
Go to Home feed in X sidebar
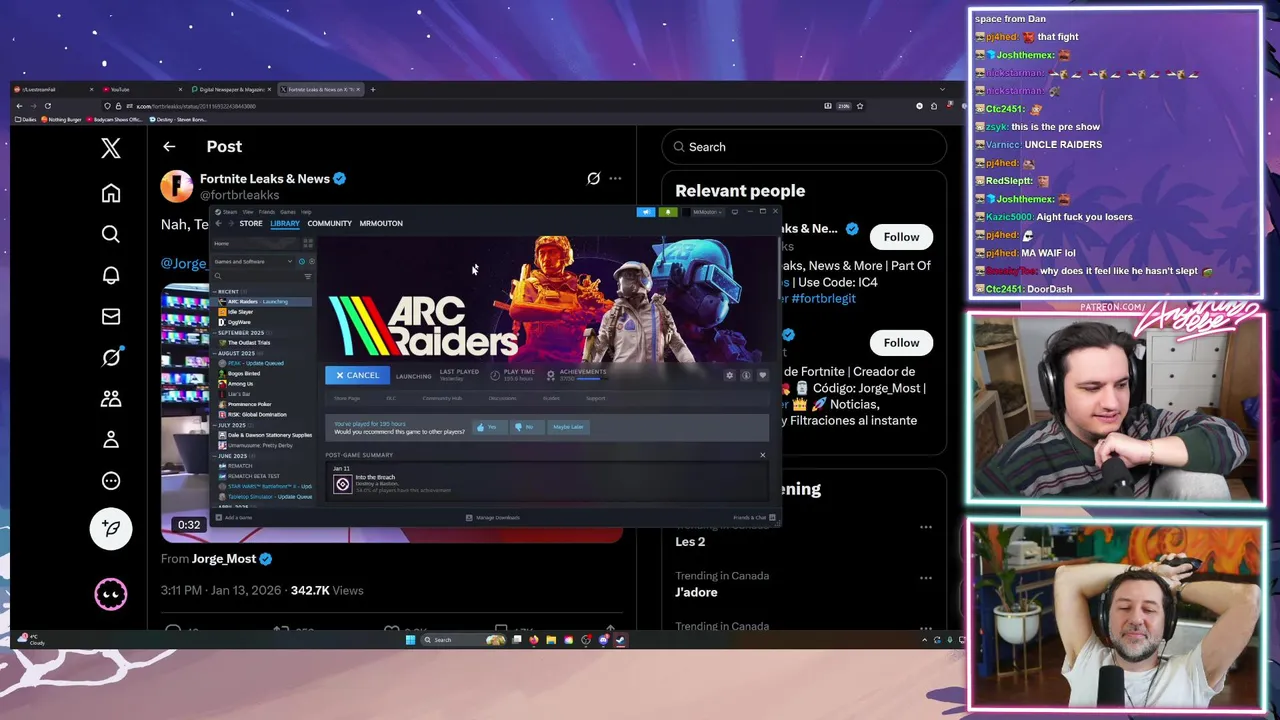coord(111,193)
